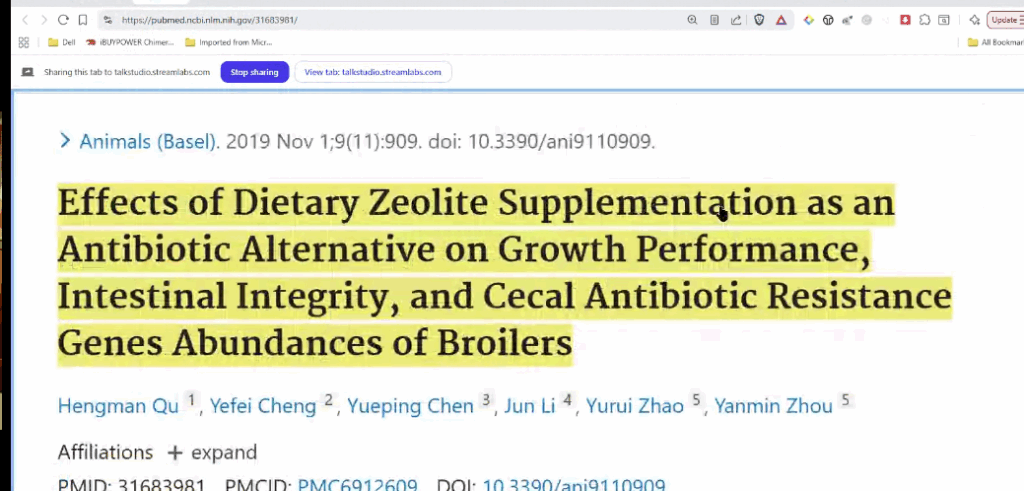Open the Dell bookmarks folder
1024x491 pixels.
pyautogui.click(x=61, y=42)
